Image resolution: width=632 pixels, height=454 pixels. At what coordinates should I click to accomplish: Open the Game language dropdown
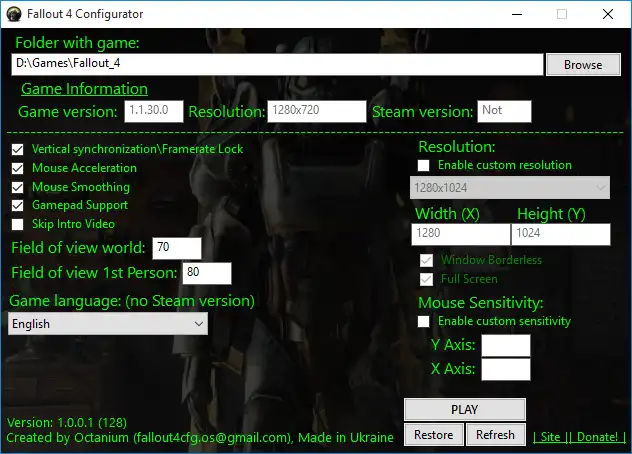[108, 324]
